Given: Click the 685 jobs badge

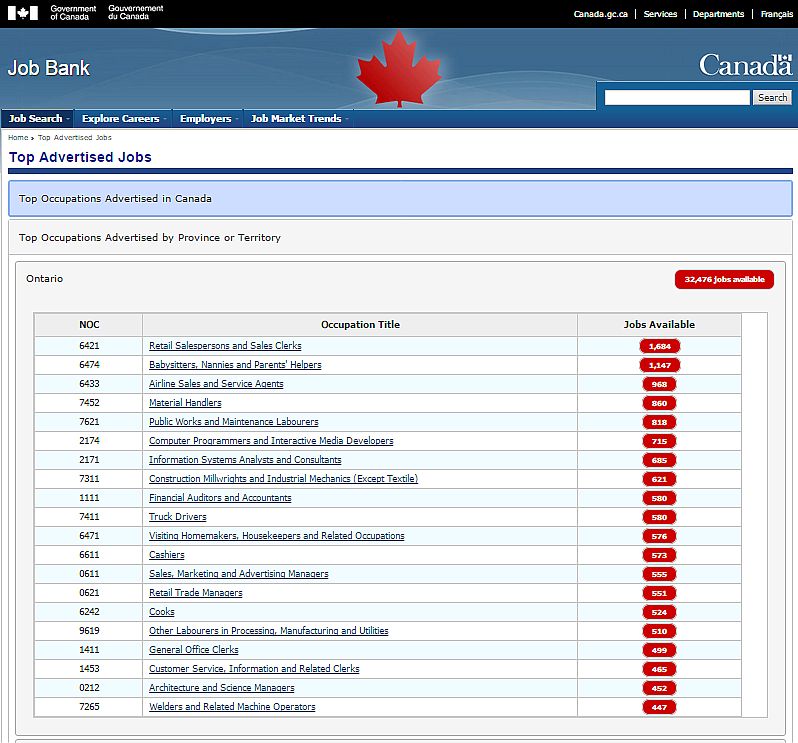Looking at the screenshot, I should point(660,461).
